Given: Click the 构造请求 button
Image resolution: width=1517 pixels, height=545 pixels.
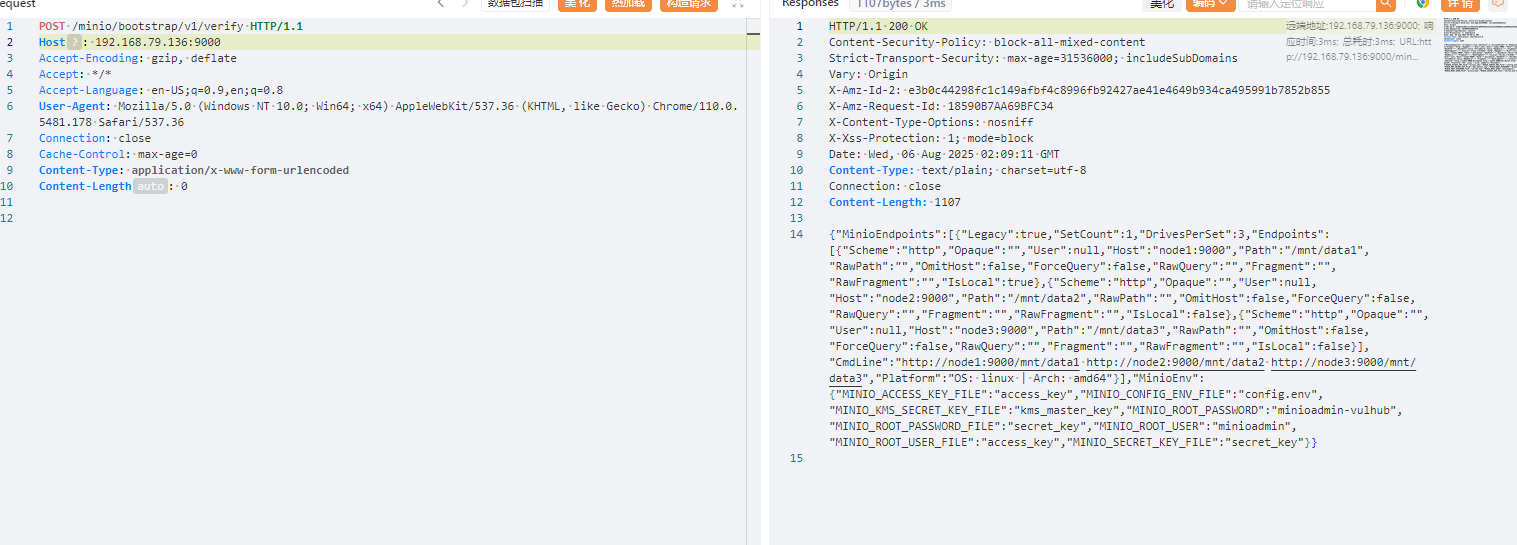Looking at the screenshot, I should pos(690,4).
